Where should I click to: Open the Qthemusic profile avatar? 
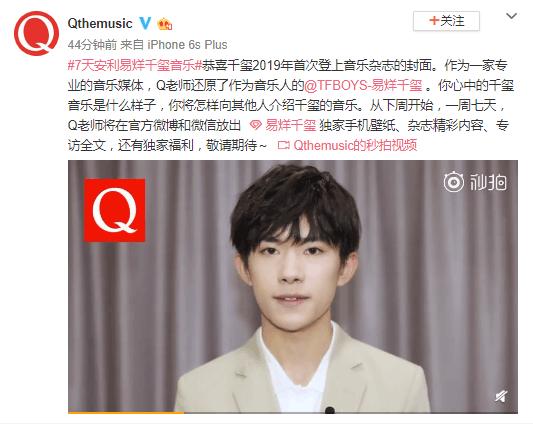pos(36,33)
